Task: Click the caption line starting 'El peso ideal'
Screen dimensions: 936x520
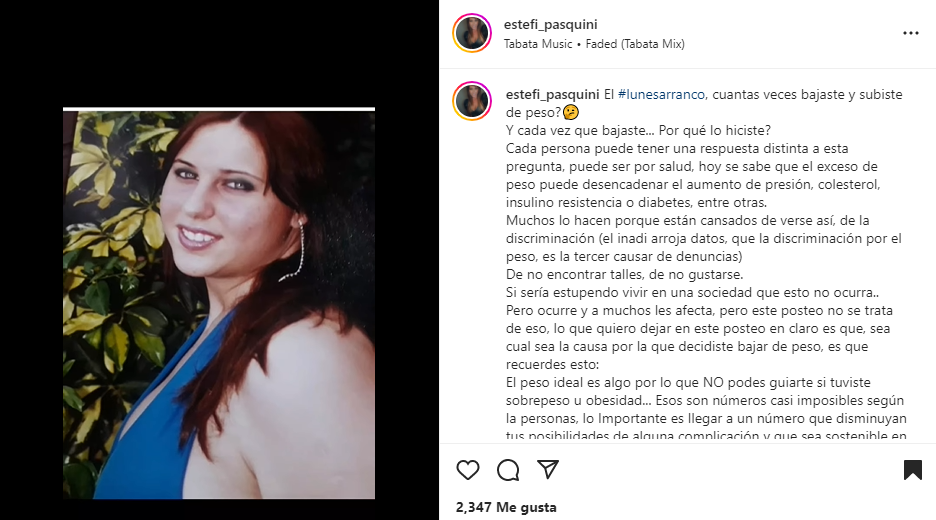Action: point(680,382)
